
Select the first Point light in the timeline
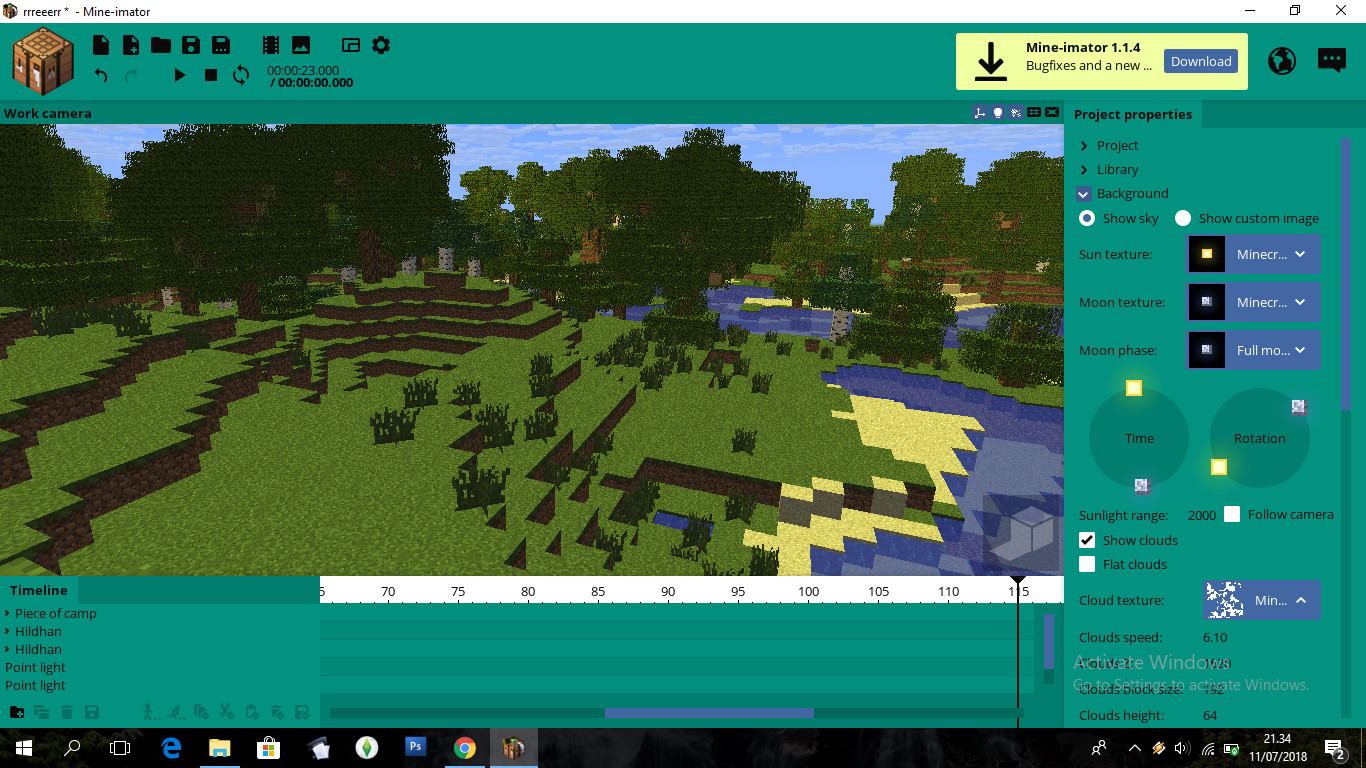tap(35, 667)
